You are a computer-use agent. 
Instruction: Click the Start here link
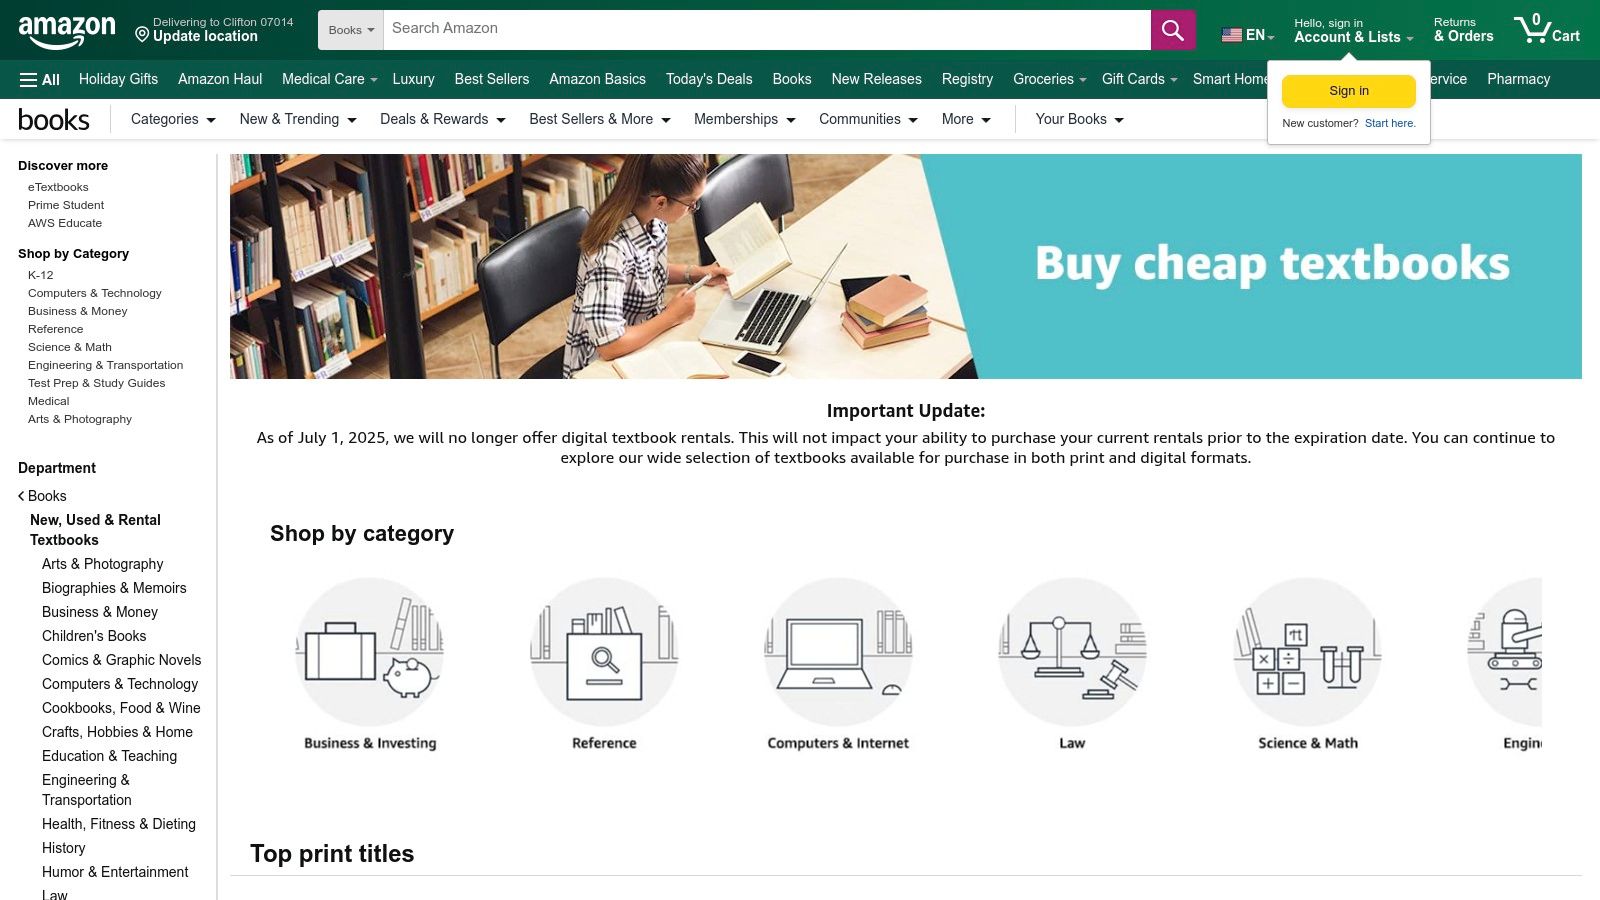click(1390, 124)
